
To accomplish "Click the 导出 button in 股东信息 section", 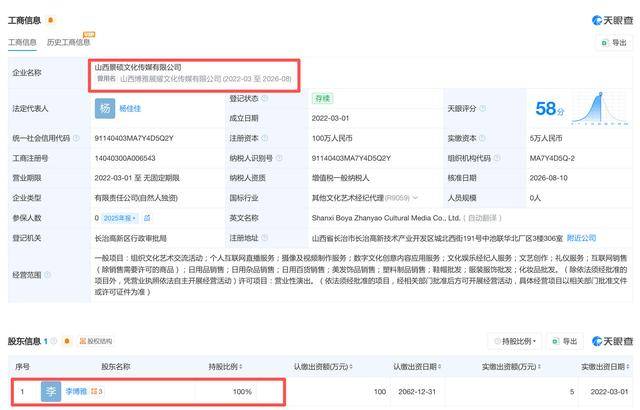I will pos(565,341).
